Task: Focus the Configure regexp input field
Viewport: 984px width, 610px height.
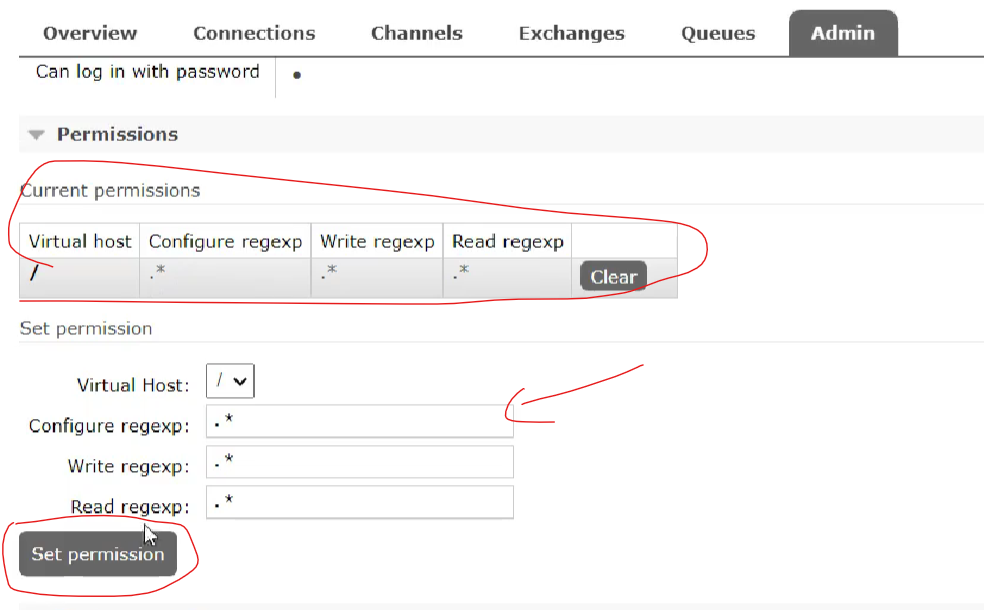Action: (x=360, y=421)
